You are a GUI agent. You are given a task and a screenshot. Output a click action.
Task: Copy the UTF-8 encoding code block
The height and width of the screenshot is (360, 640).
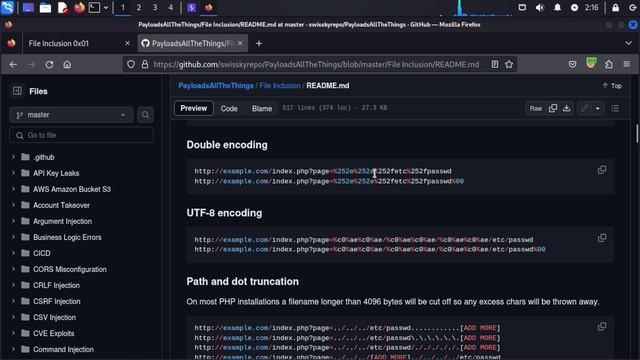(x=602, y=238)
